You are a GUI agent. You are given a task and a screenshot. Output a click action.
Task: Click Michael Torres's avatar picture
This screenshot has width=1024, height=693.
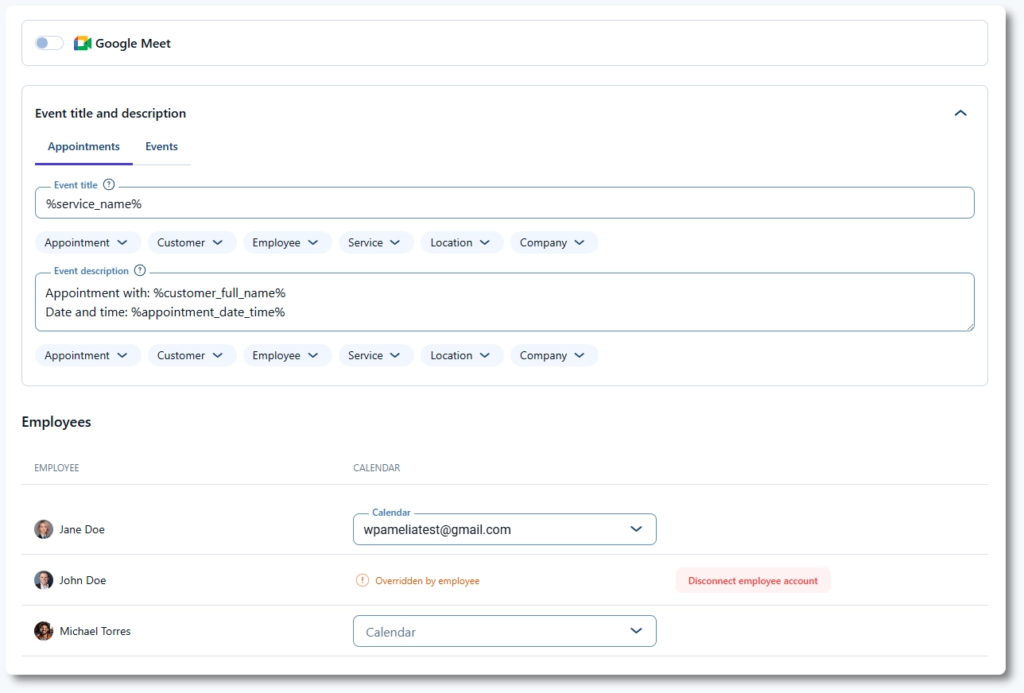click(x=44, y=631)
